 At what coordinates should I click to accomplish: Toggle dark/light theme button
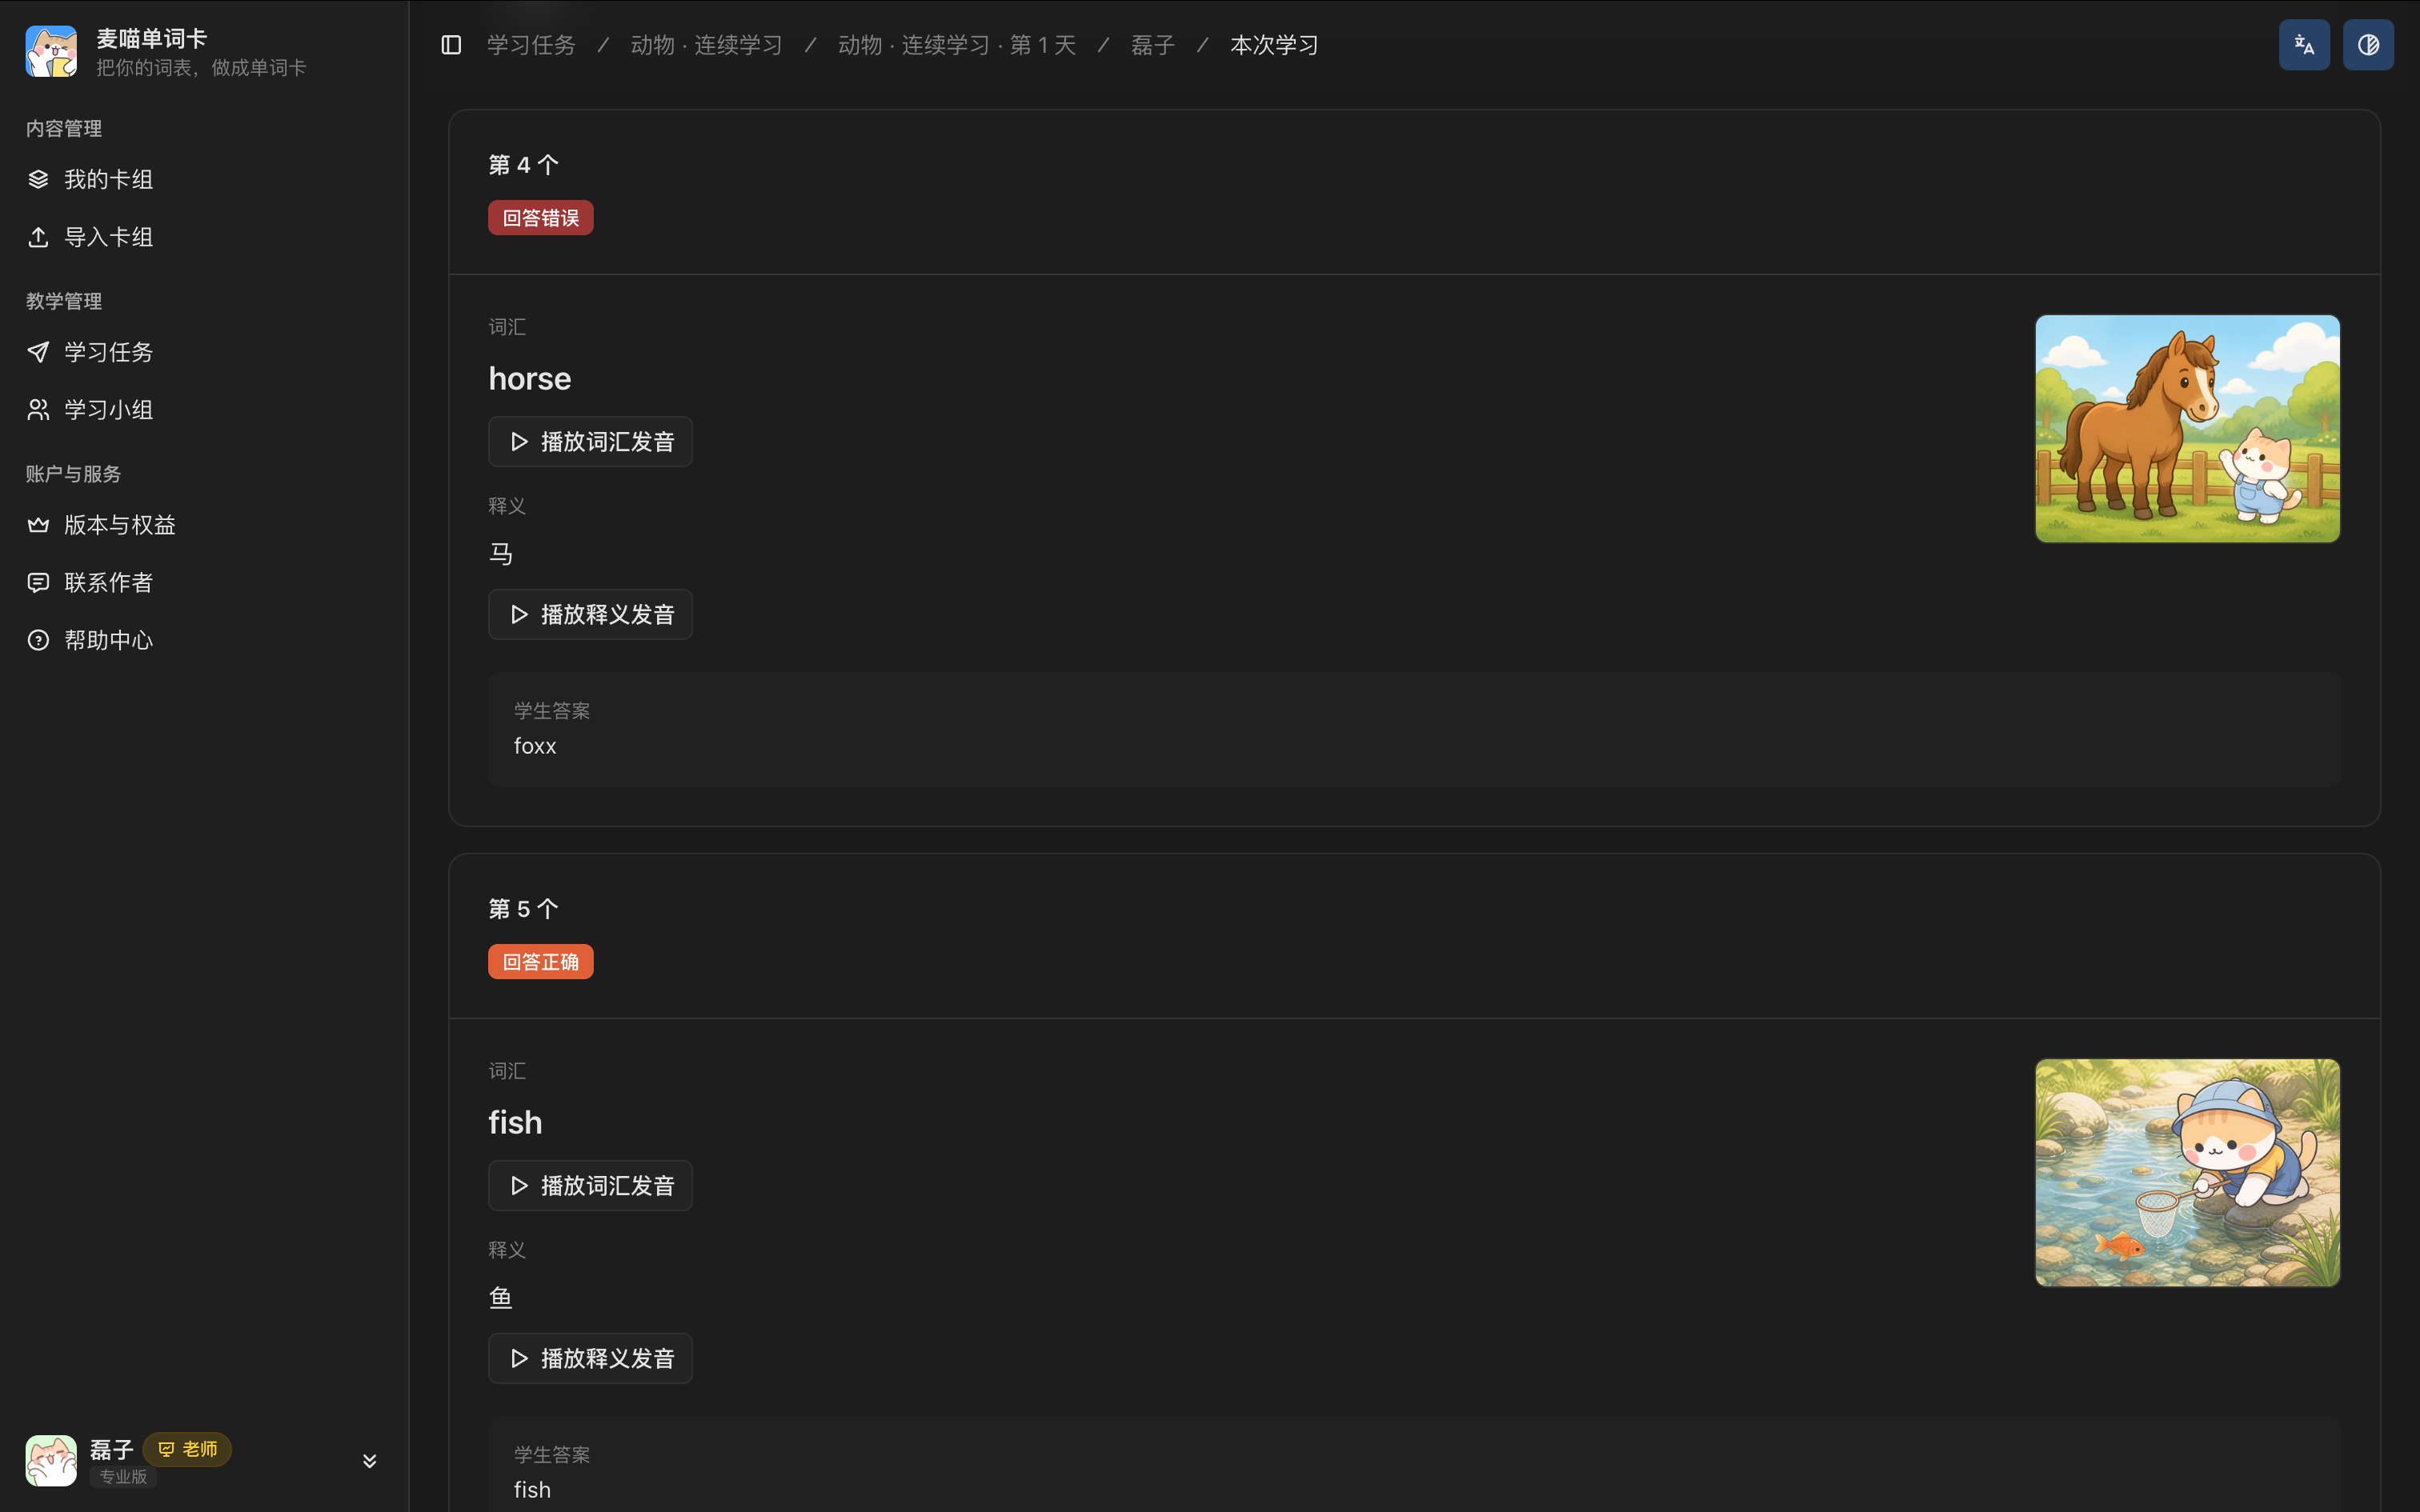coord(2368,45)
